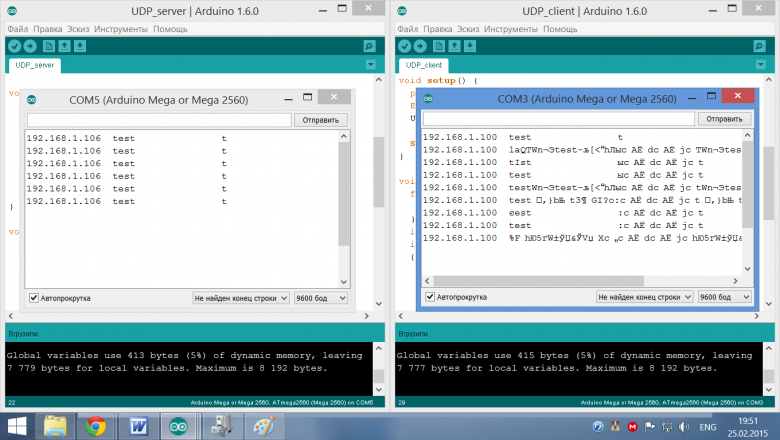Image resolution: width=780 pixels, height=440 pixels.
Task: Click Open sketch icon in UDP_server window
Action: pos(64,46)
